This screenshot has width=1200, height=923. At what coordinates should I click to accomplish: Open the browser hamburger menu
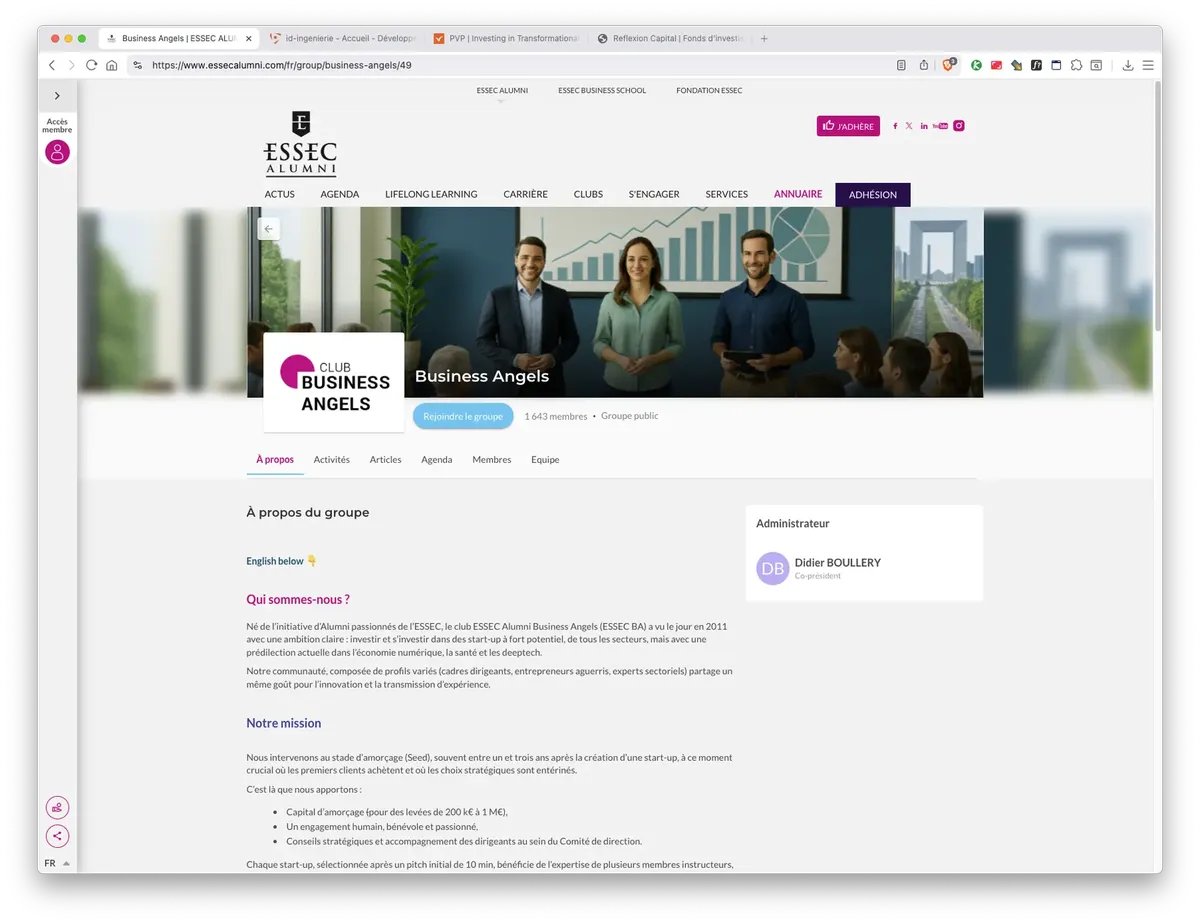(1148, 65)
